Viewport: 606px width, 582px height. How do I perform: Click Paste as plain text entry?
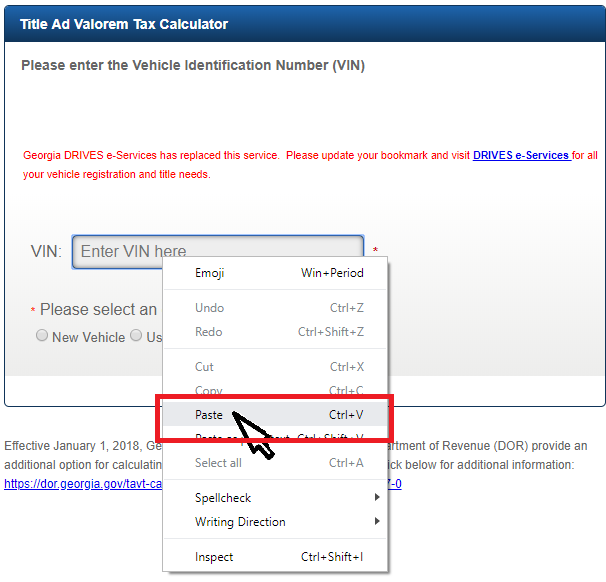tap(275, 437)
